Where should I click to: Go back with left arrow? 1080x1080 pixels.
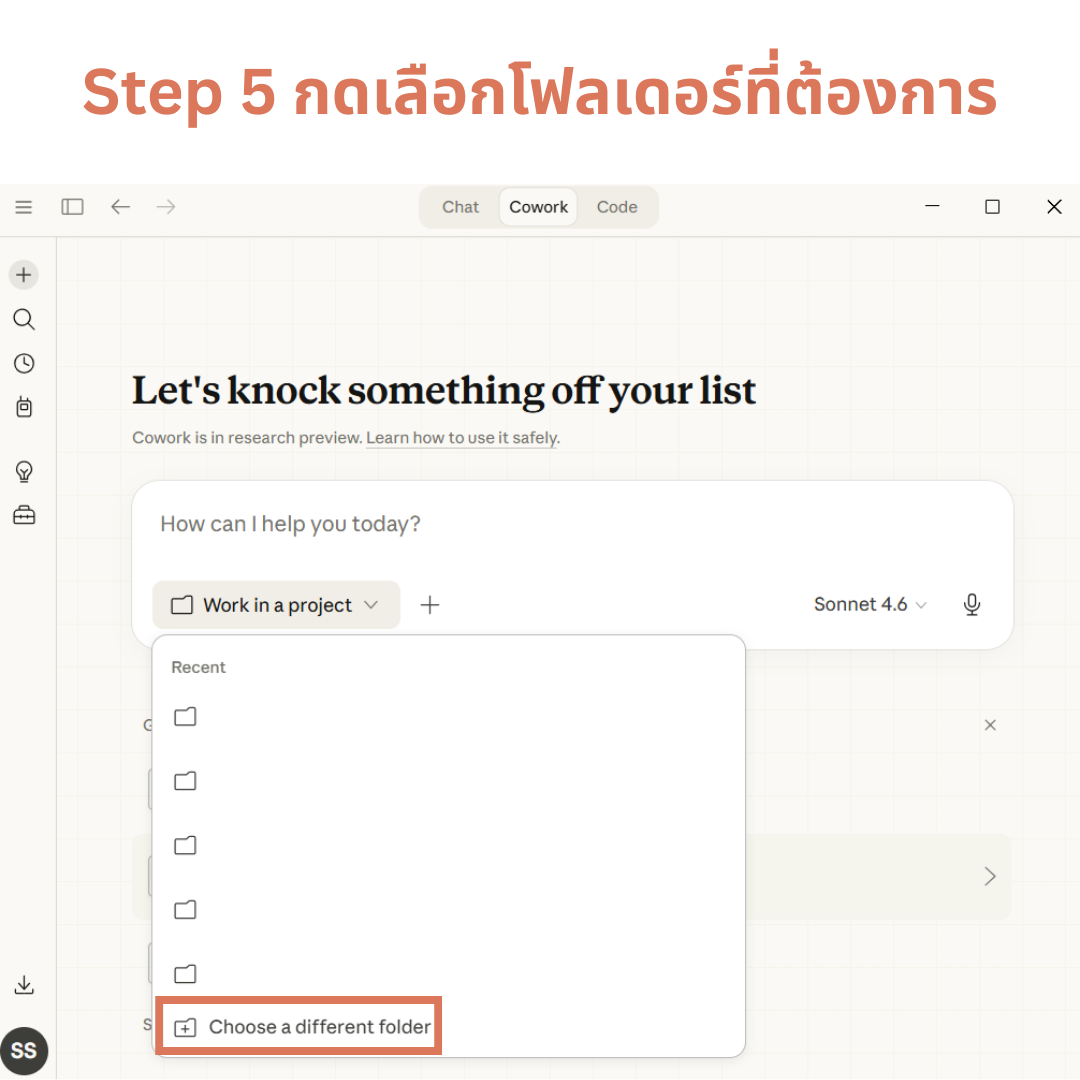[120, 207]
